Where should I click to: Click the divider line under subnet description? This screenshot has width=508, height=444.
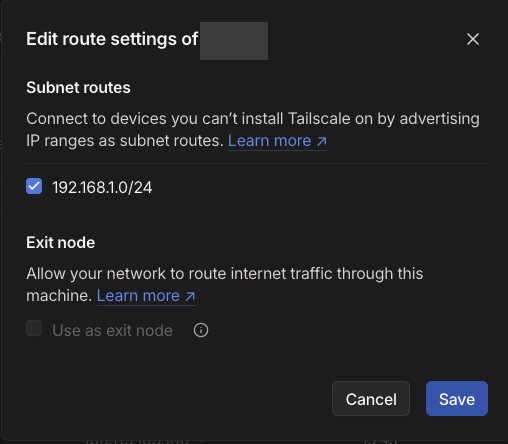point(257,163)
